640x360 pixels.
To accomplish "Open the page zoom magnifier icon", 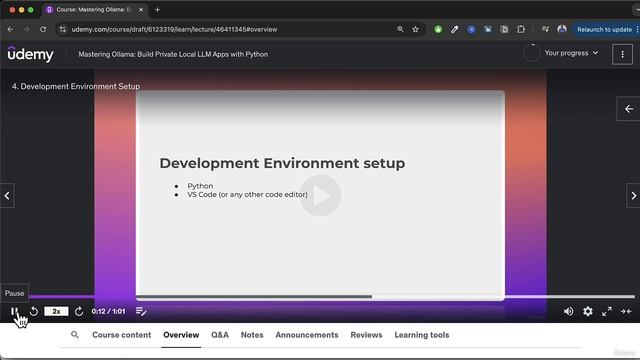I will pyautogui.click(x=400, y=29).
